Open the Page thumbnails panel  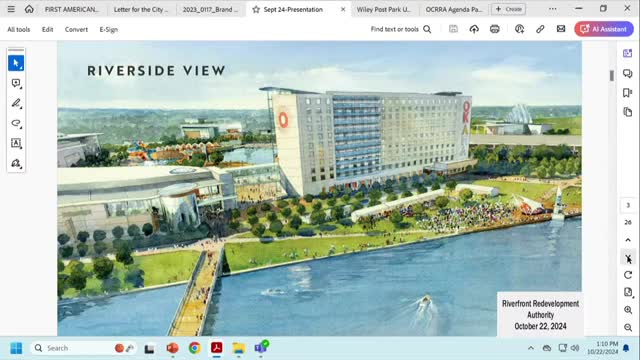tap(627, 112)
